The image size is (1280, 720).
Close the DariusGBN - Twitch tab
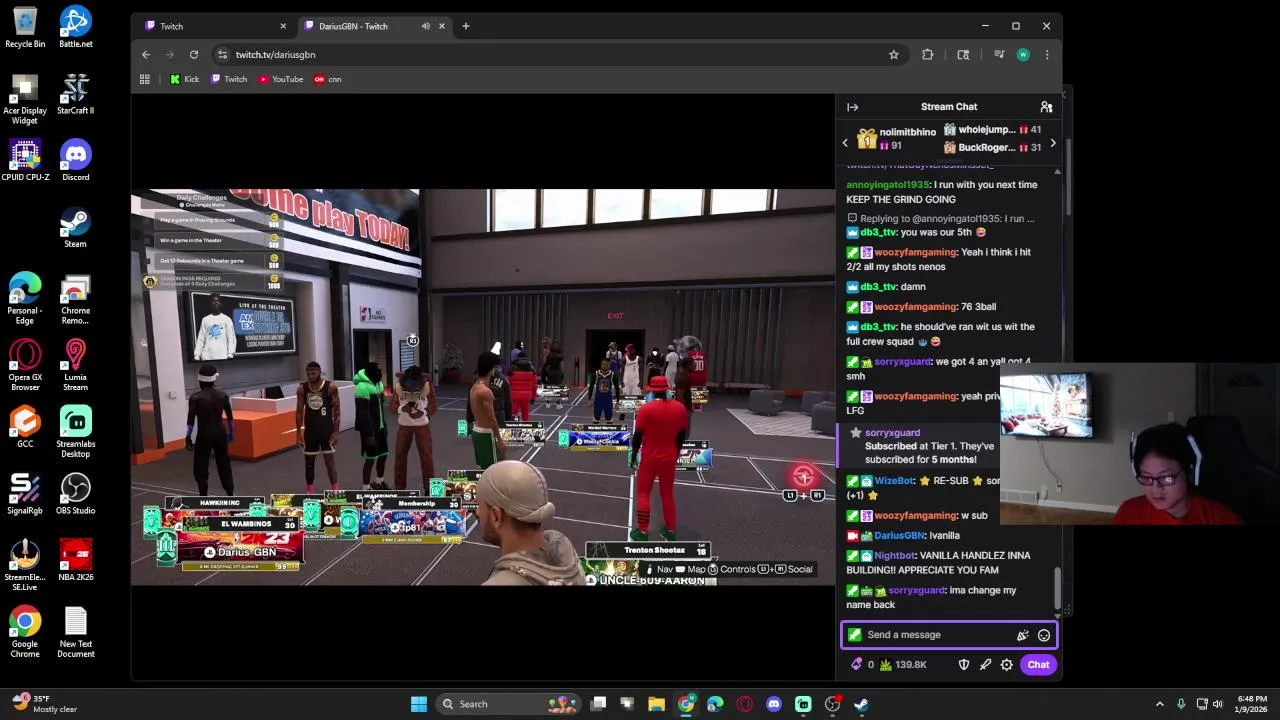click(442, 26)
